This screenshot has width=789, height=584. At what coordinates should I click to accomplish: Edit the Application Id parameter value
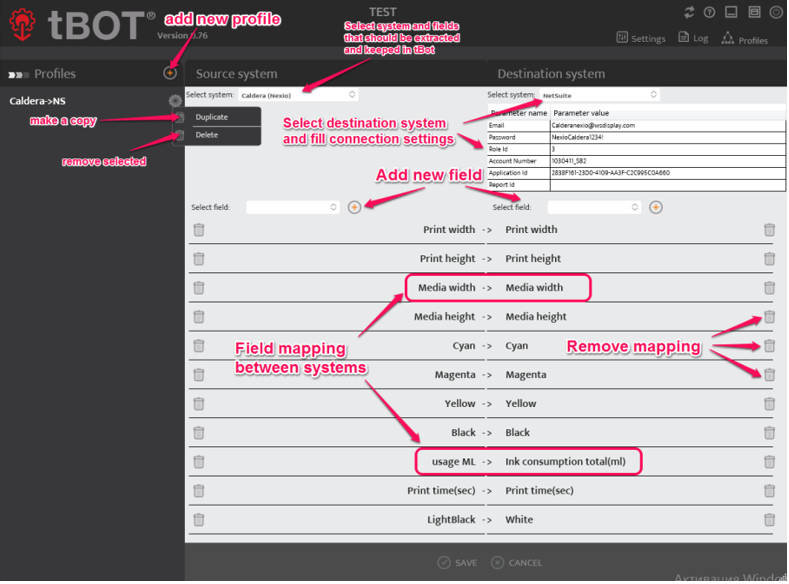[x=667, y=173]
